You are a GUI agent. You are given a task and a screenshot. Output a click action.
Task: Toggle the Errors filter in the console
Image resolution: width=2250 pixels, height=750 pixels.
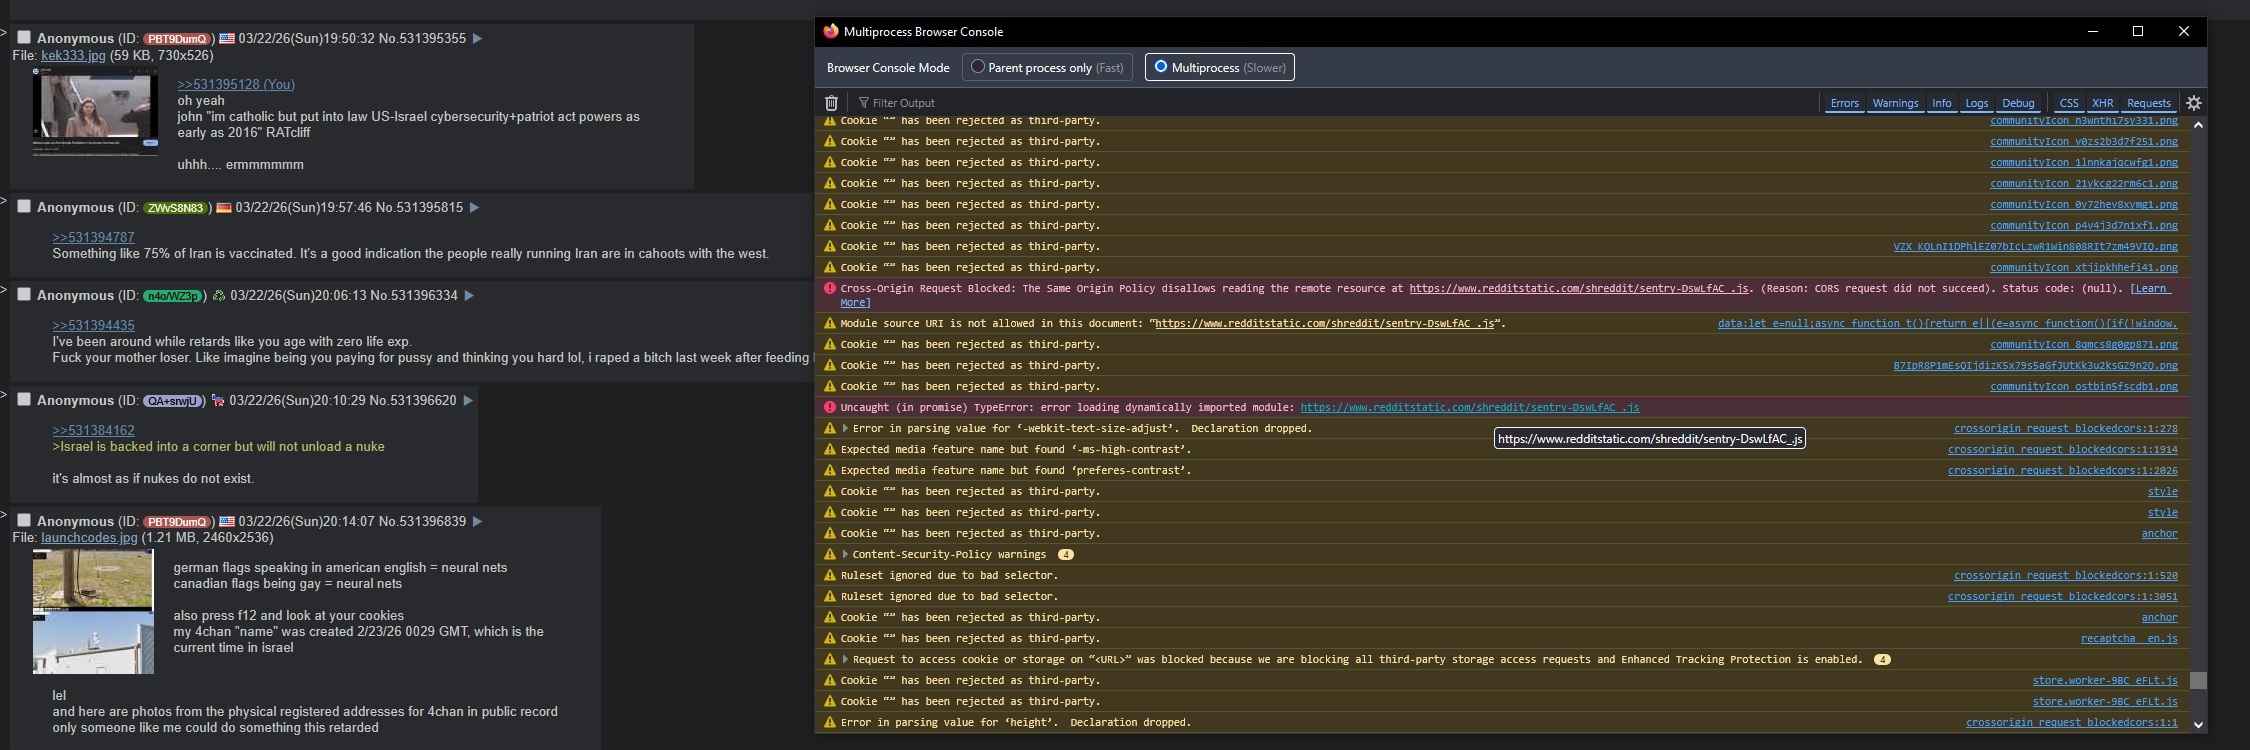point(1844,103)
